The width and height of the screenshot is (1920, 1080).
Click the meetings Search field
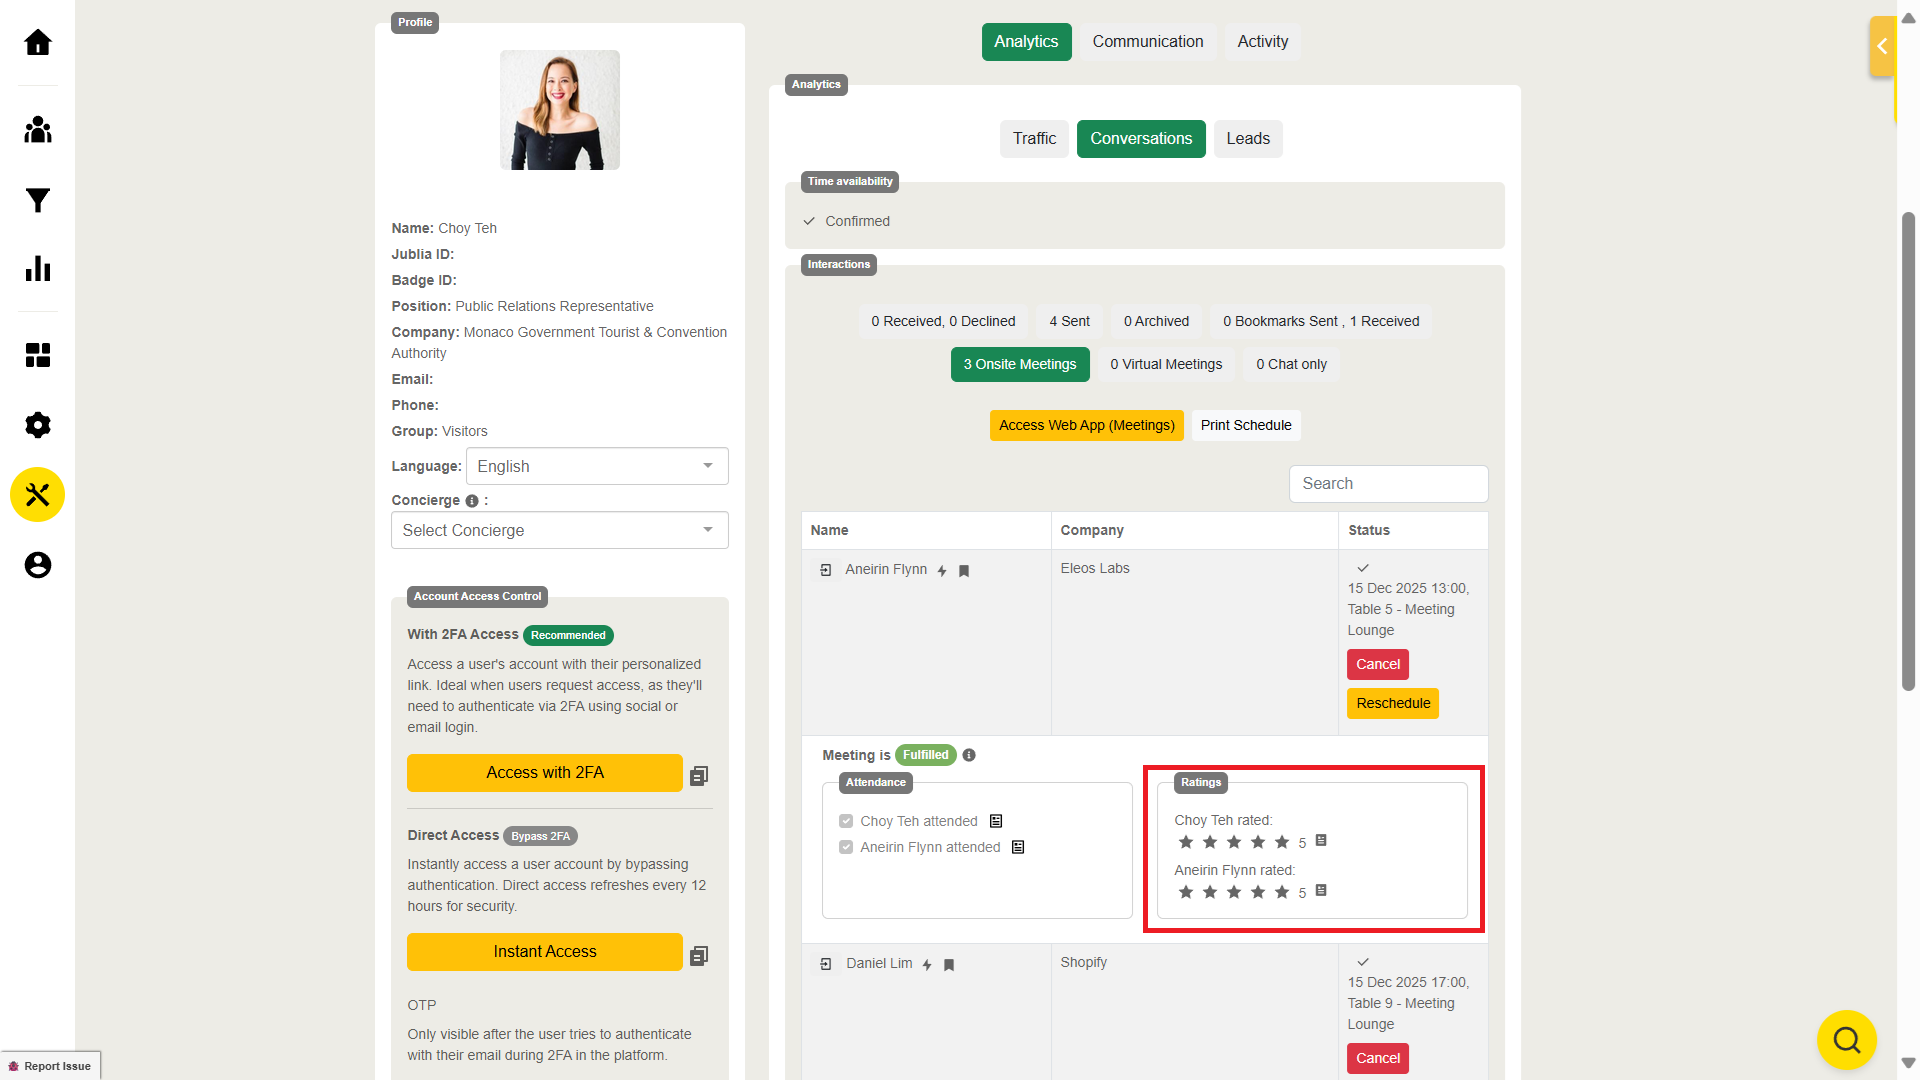(1387, 484)
